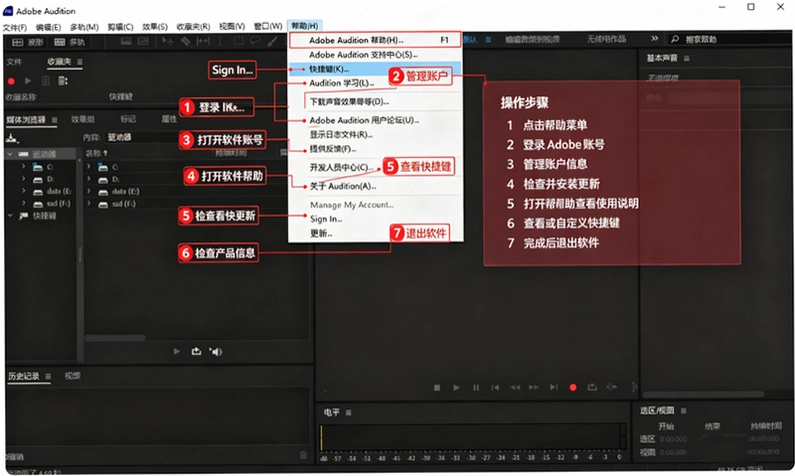Open 历史记录 panel menu
795x476 pixels.
(48, 376)
